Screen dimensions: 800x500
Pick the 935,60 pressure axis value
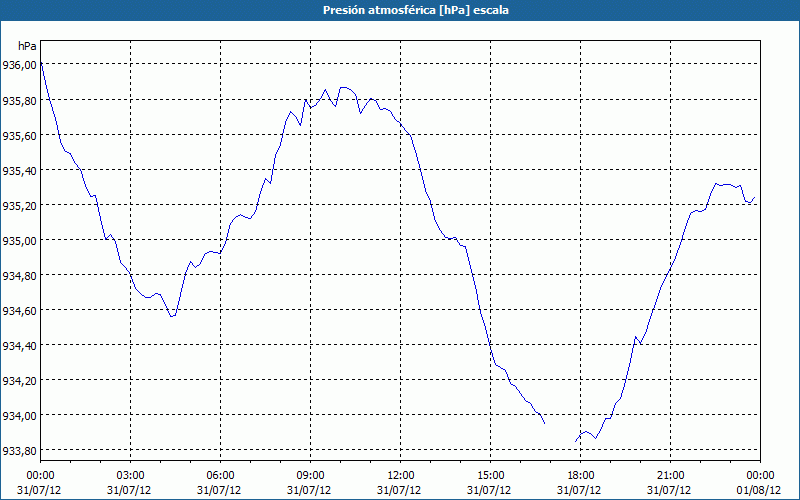(x=19, y=135)
